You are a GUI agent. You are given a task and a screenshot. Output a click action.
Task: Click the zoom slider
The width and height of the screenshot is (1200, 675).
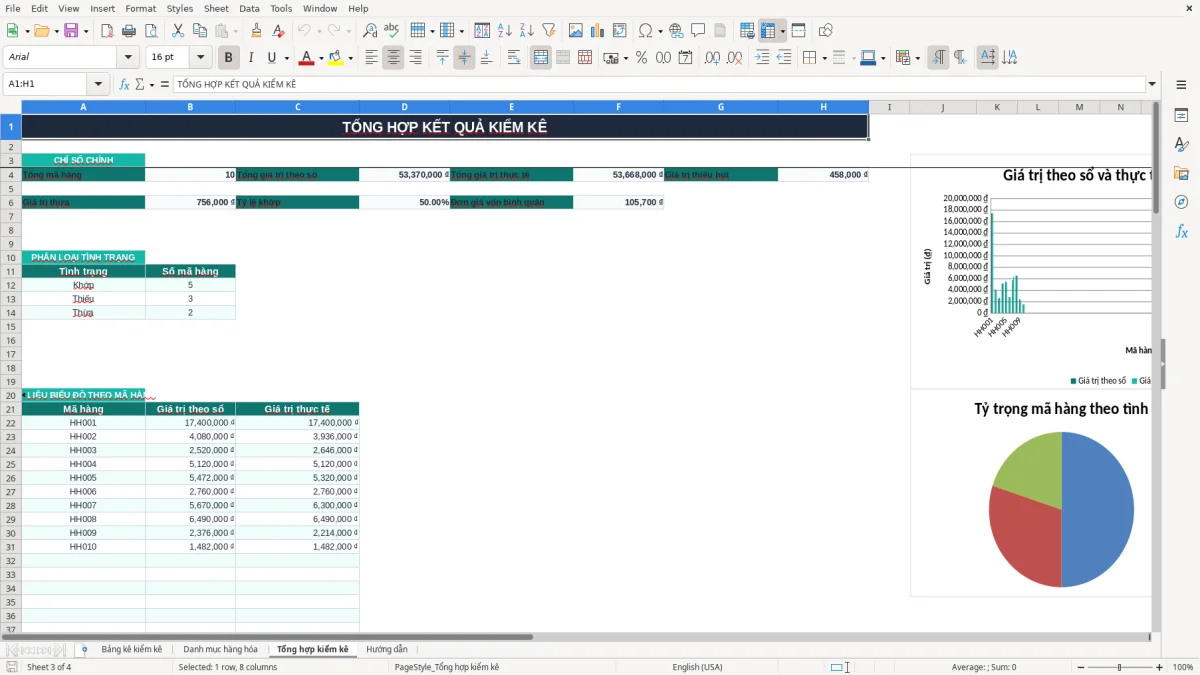[x=1120, y=667]
